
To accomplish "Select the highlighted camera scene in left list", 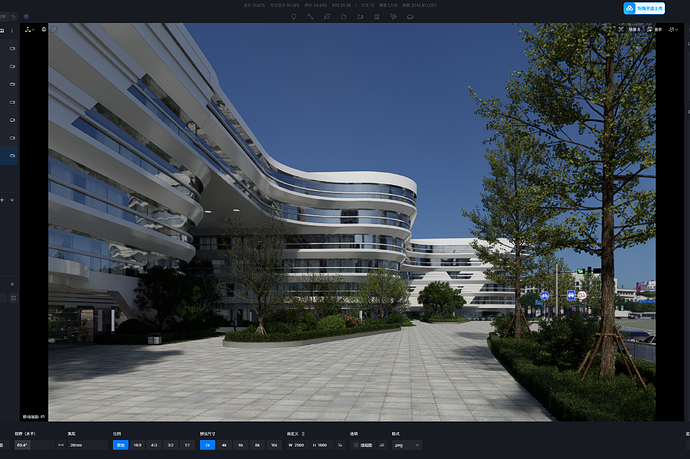I will pos(12,156).
